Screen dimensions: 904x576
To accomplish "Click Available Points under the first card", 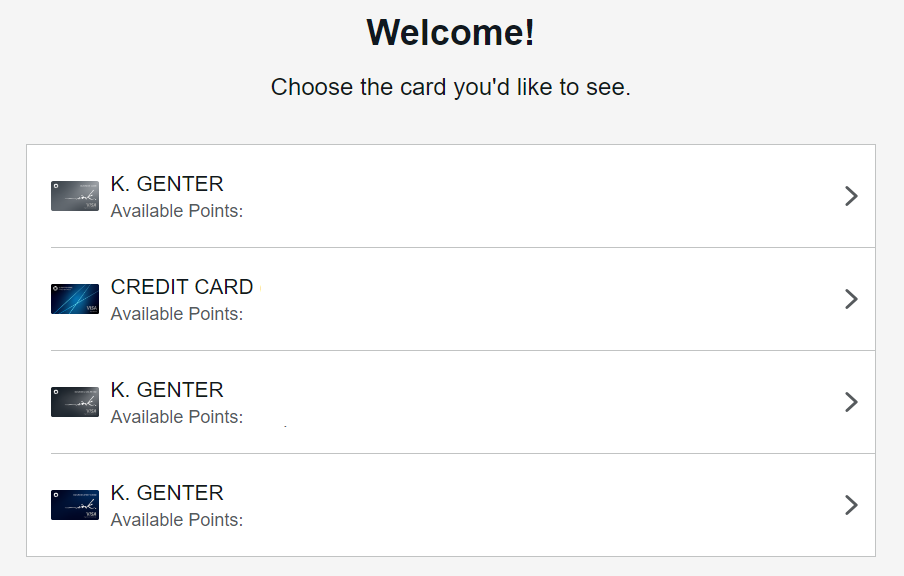I will coord(176,211).
